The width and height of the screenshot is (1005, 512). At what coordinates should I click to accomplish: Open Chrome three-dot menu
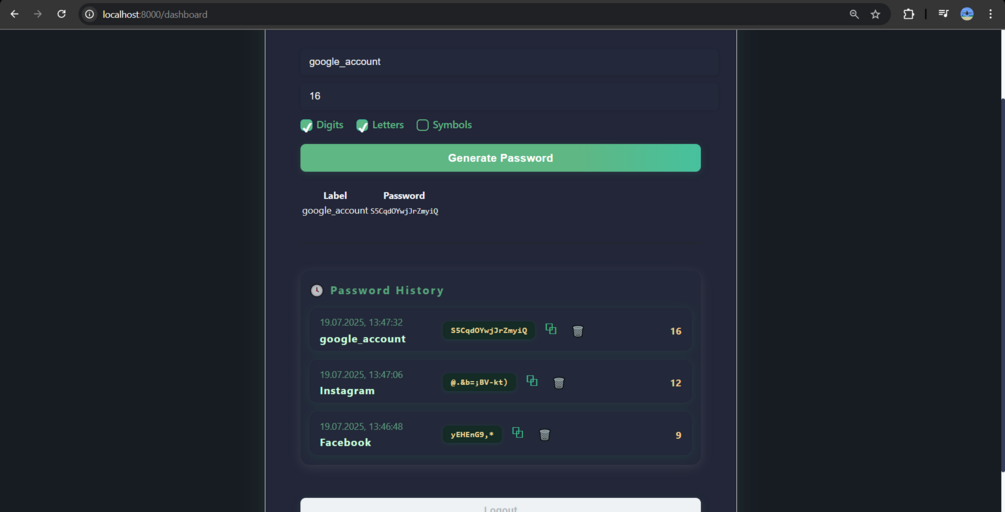990,14
